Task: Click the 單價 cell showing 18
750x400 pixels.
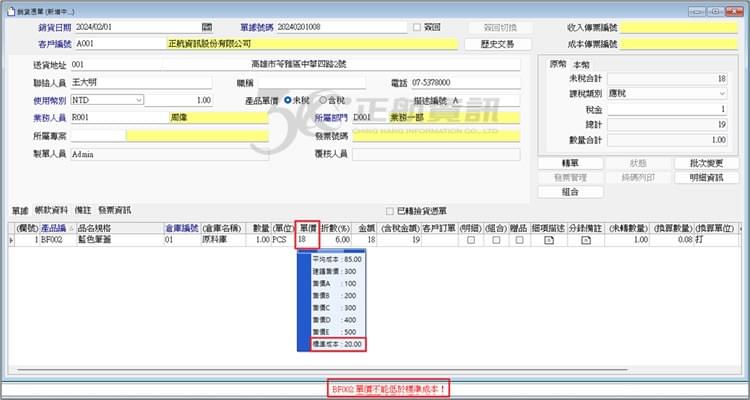Action: click(307, 240)
